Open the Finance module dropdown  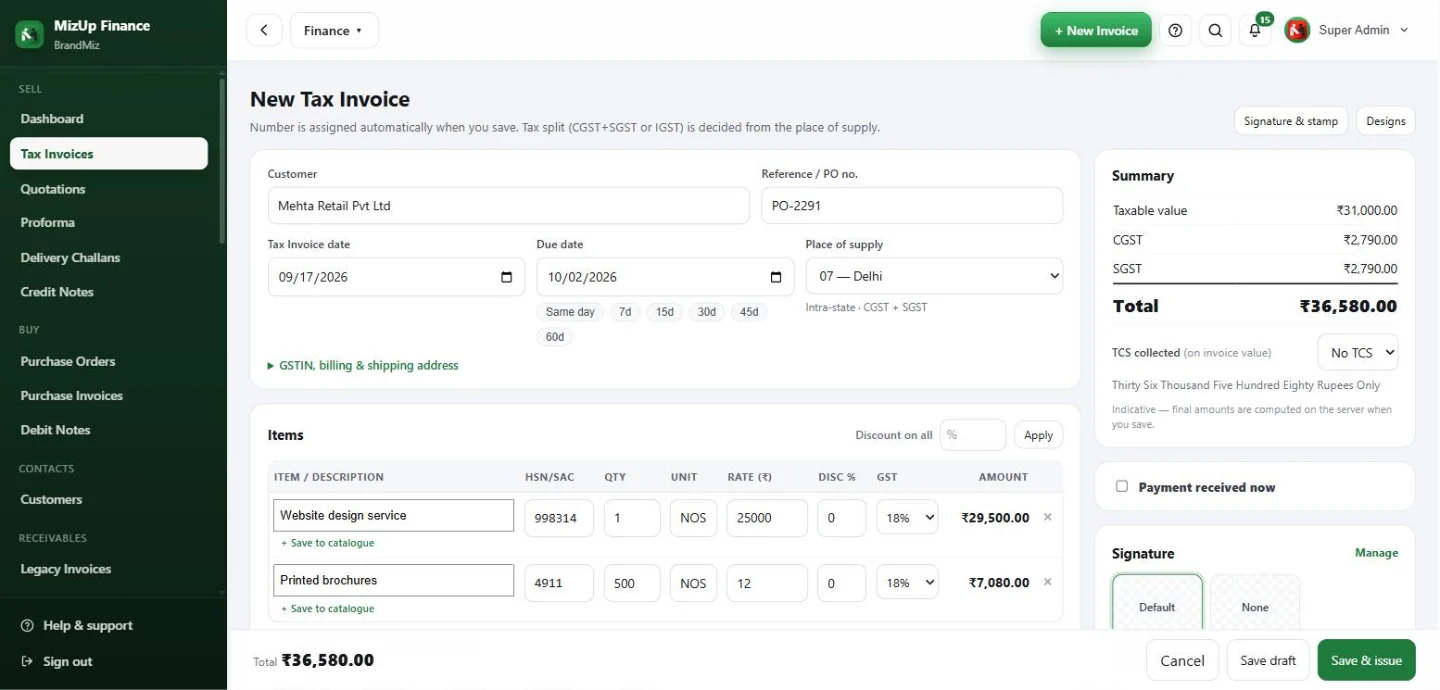click(x=334, y=30)
